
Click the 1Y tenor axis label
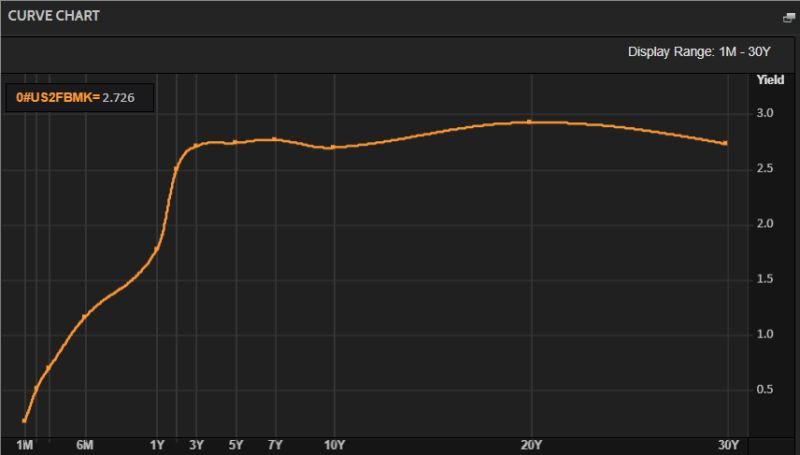click(157, 445)
